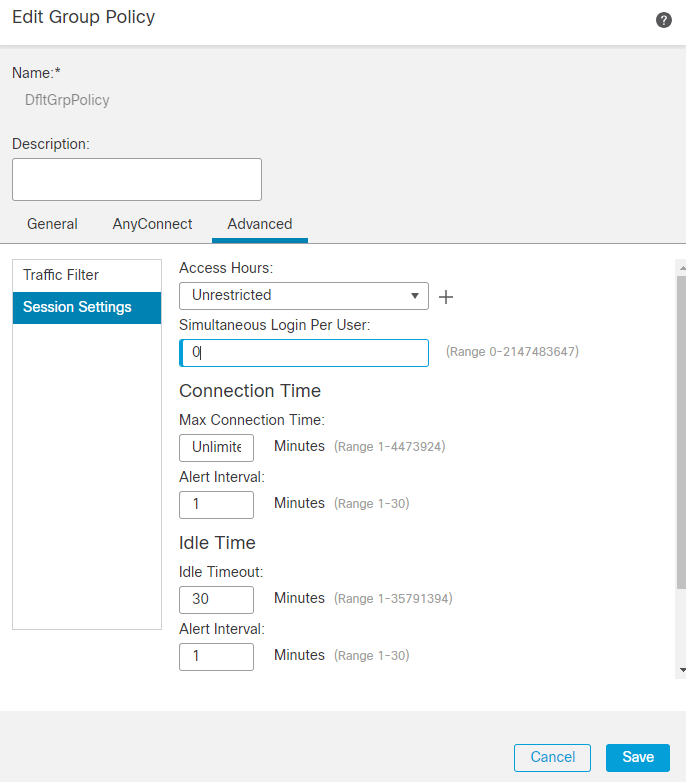686x782 pixels.
Task: Cancel editing the group policy
Action: pos(553,757)
